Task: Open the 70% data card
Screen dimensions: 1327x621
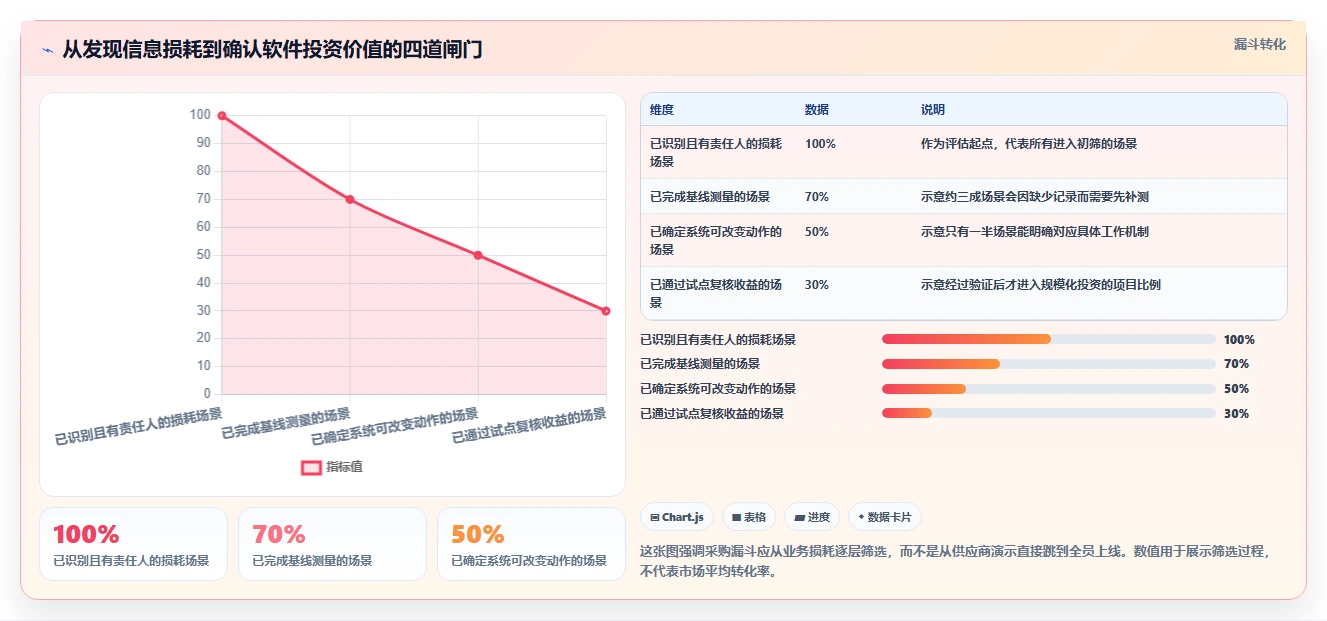Action: coord(332,544)
